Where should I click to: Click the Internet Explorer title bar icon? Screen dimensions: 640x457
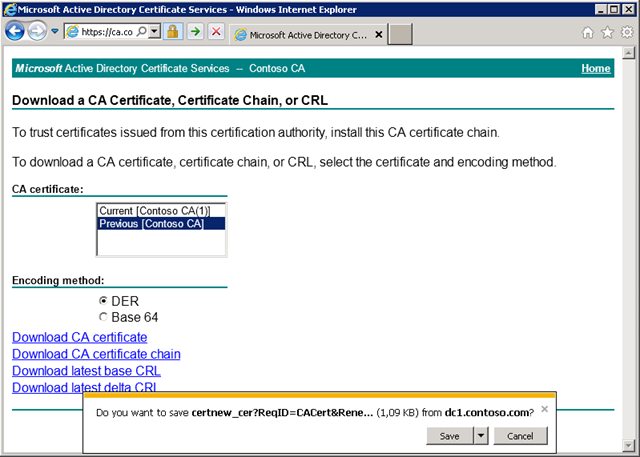[10, 9]
